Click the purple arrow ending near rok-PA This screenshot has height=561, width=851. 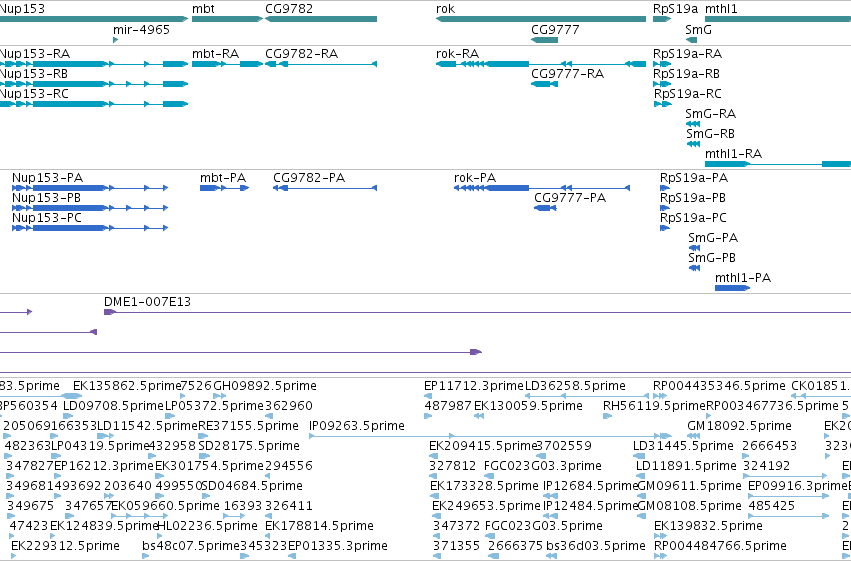tap(475, 352)
